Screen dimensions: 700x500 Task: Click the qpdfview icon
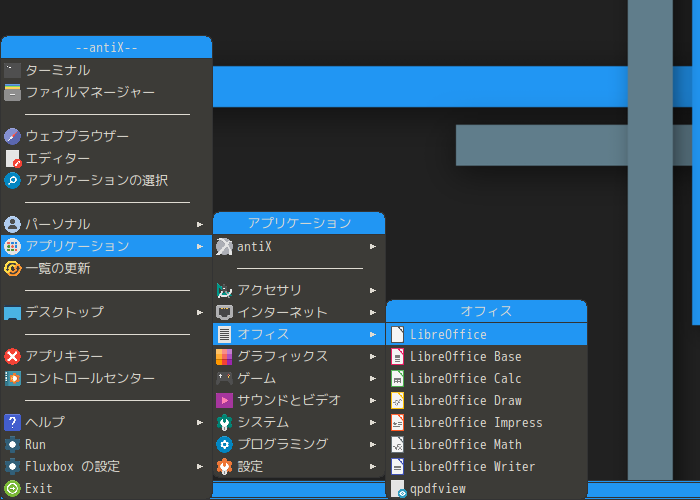pyautogui.click(x=398, y=489)
